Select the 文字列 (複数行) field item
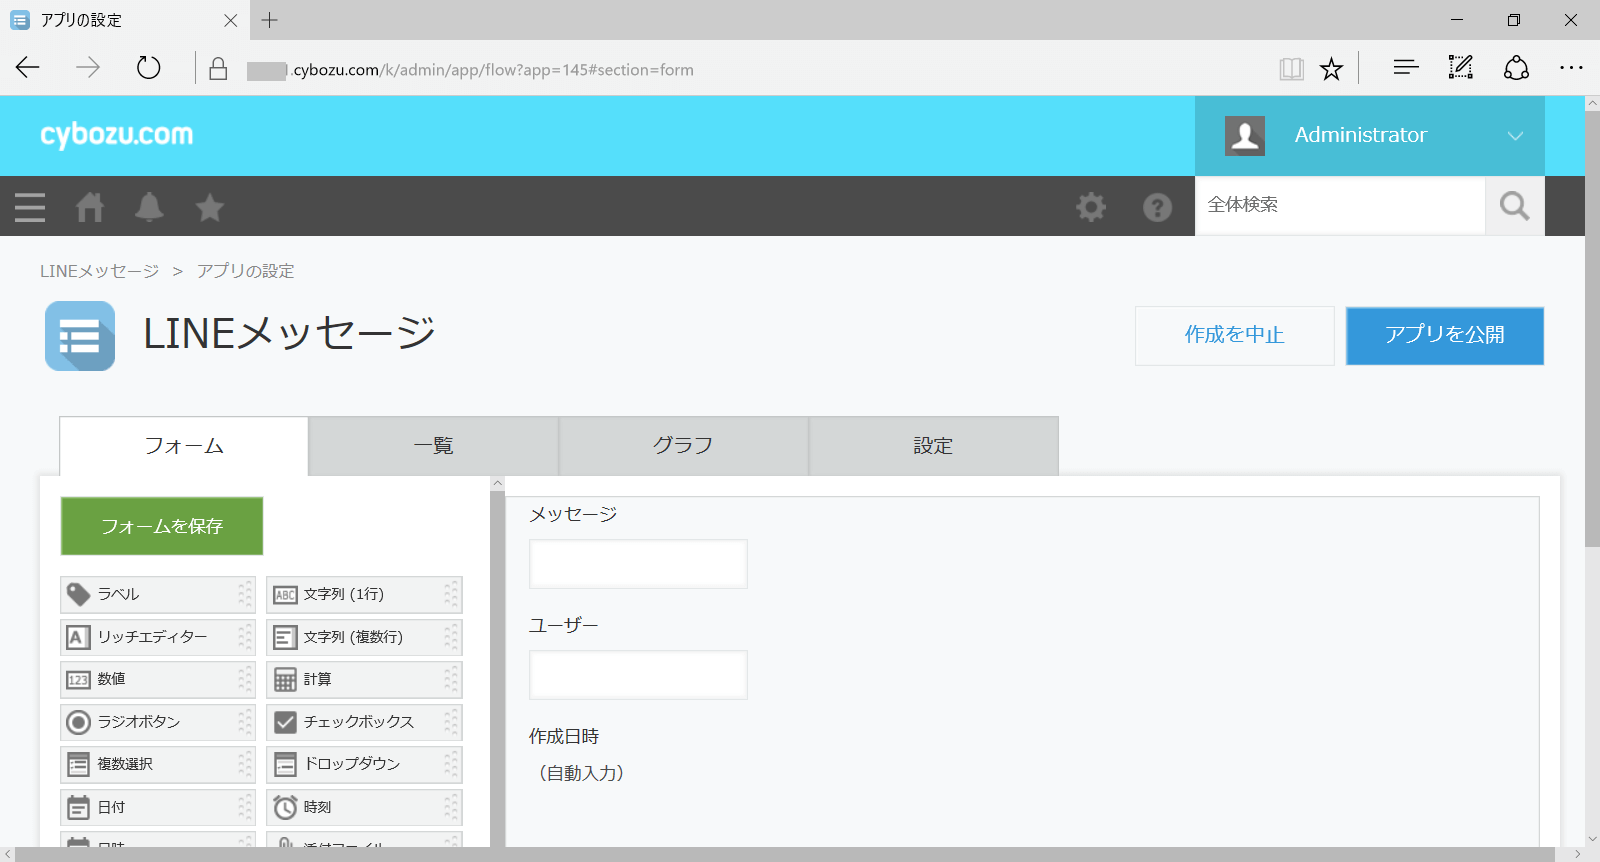This screenshot has width=1600, height=862. (364, 637)
